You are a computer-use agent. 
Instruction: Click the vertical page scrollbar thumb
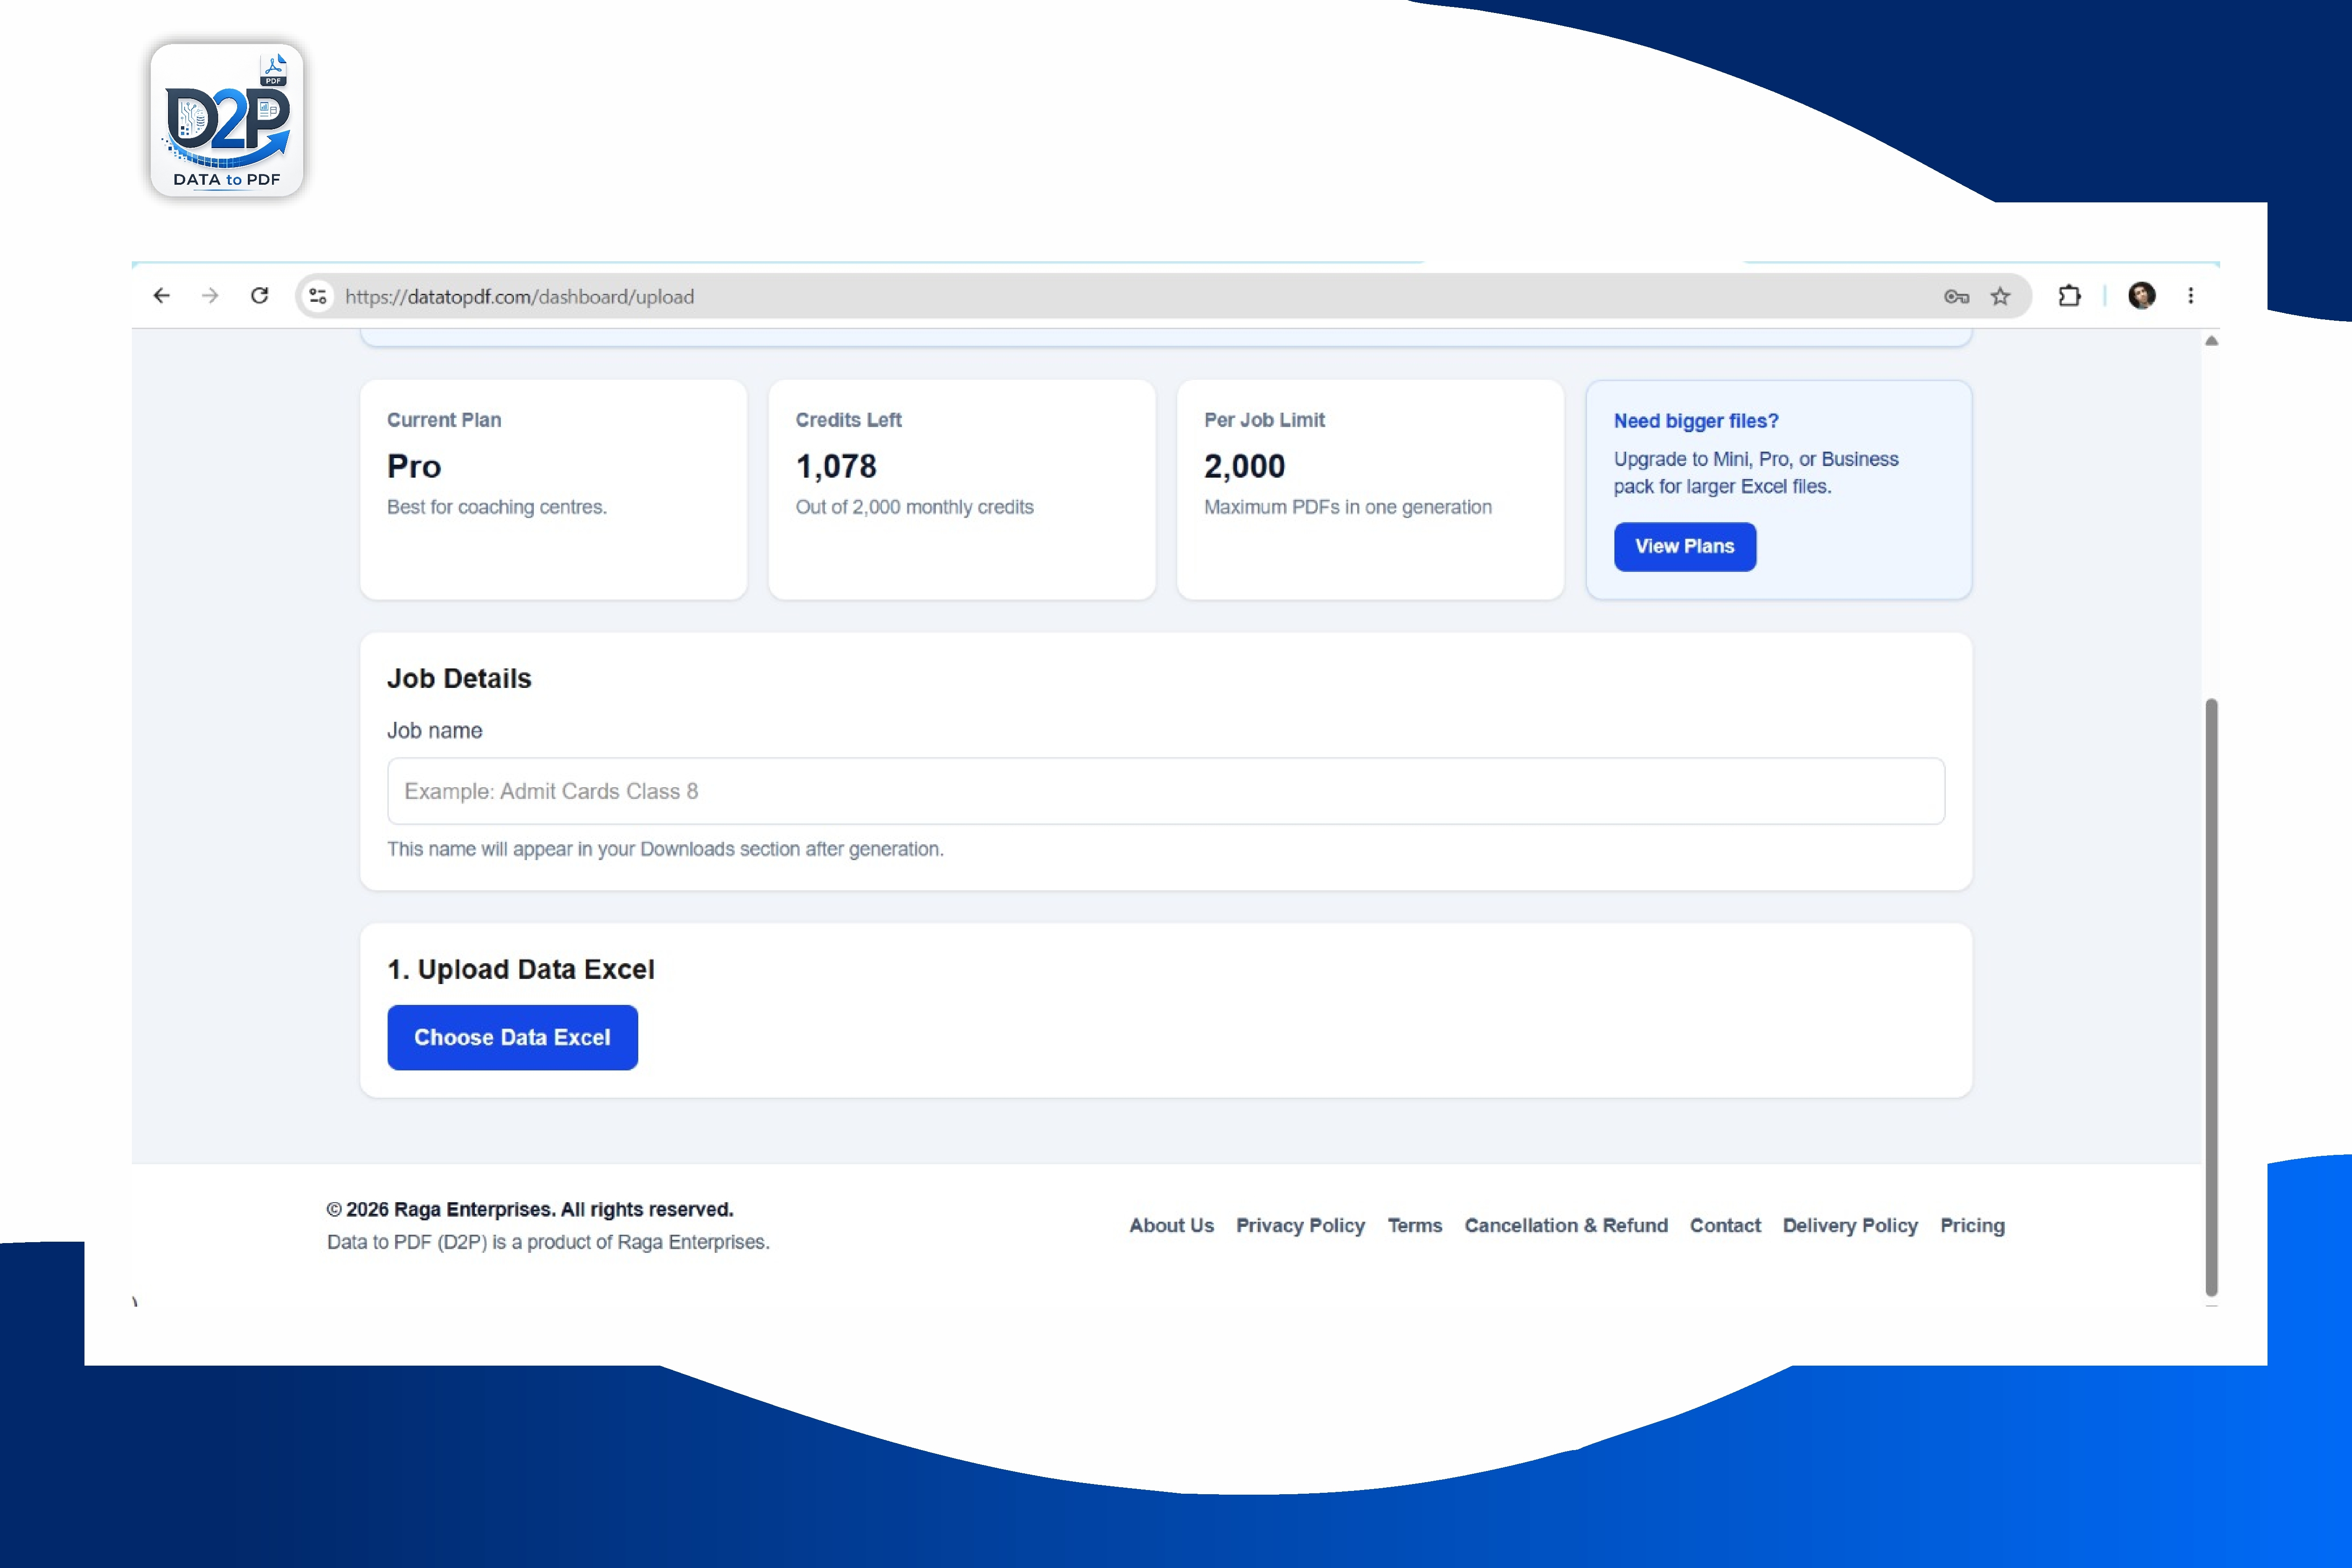[2211, 997]
